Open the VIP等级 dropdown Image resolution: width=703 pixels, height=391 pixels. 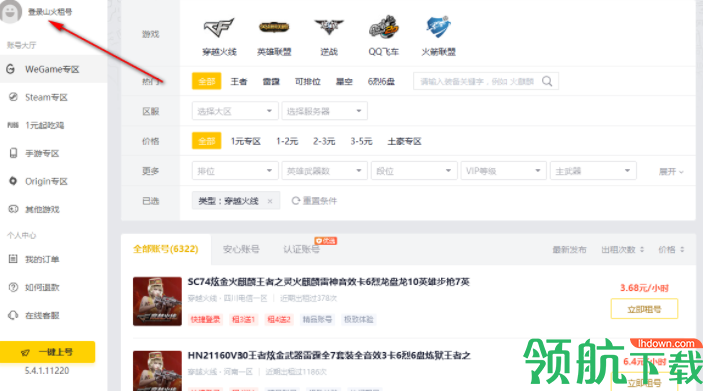503,171
